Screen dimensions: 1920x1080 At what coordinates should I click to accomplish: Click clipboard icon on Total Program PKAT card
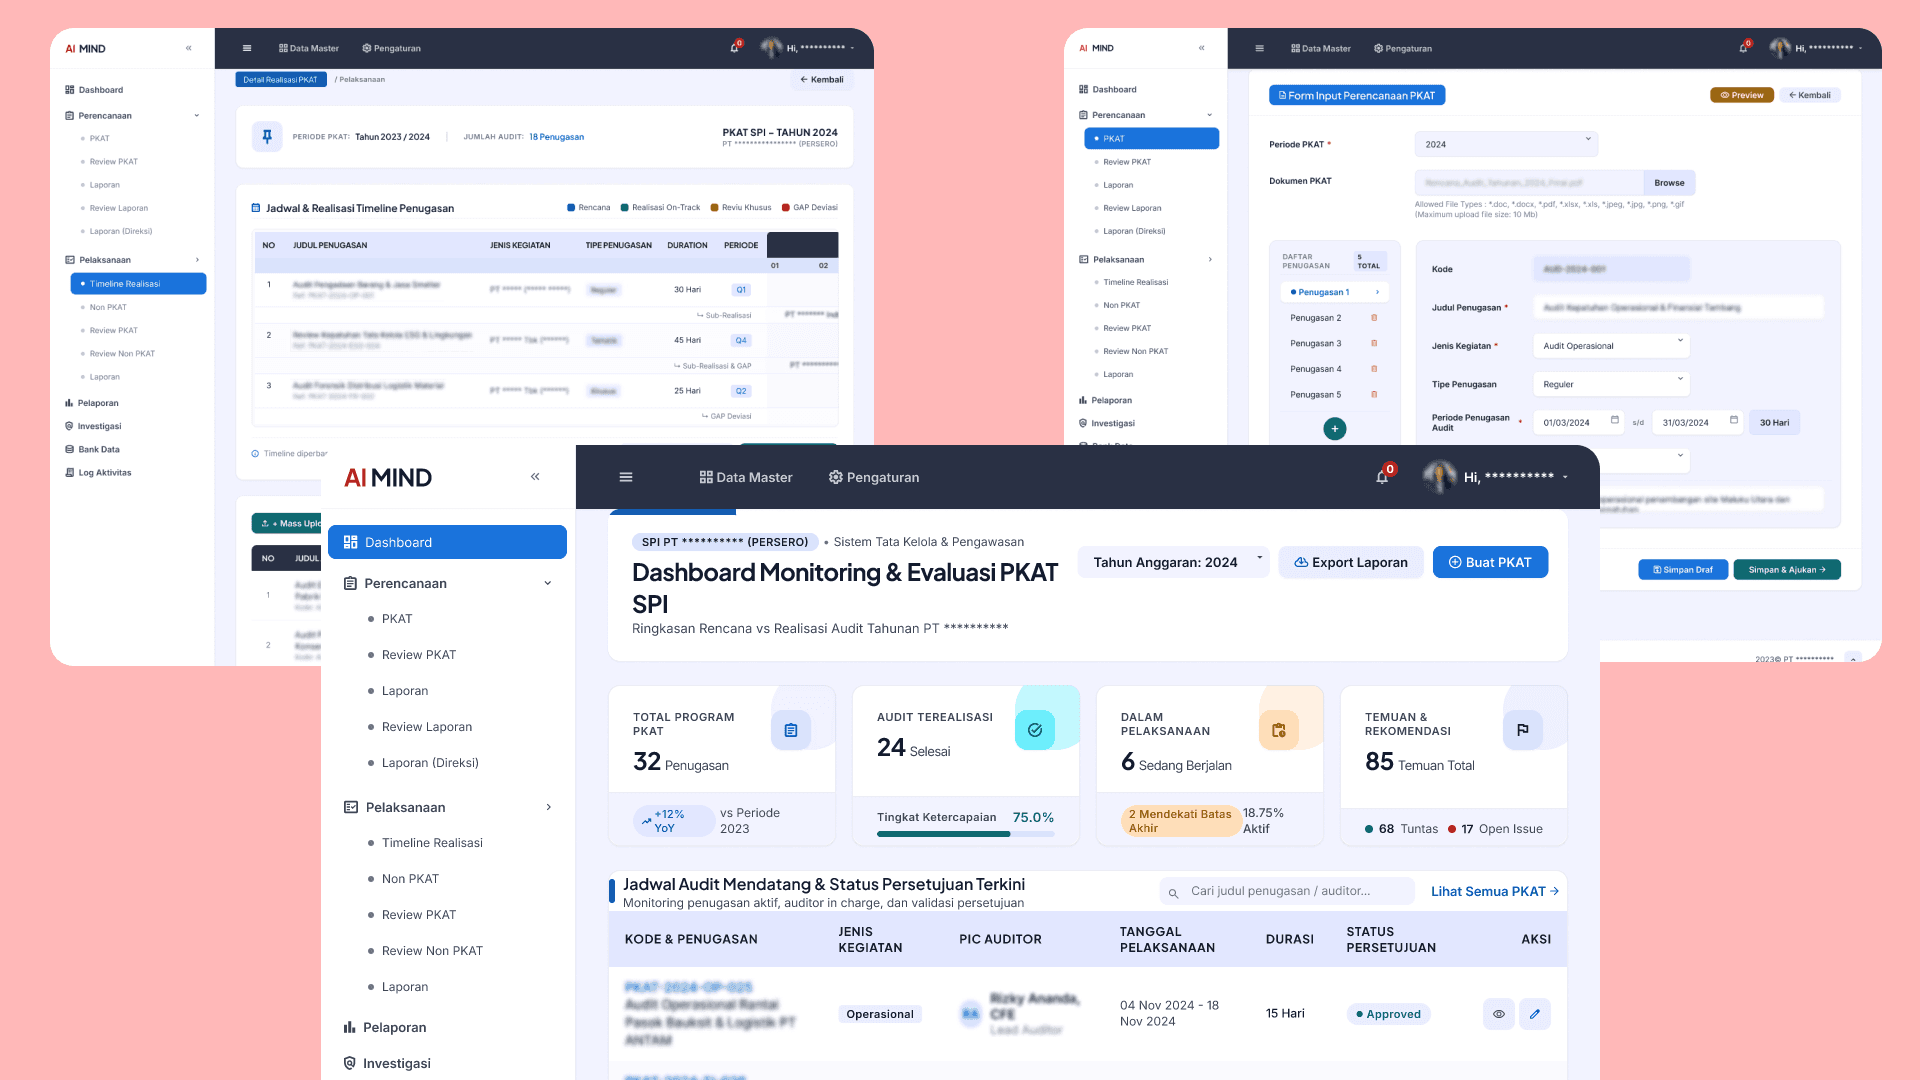click(791, 731)
